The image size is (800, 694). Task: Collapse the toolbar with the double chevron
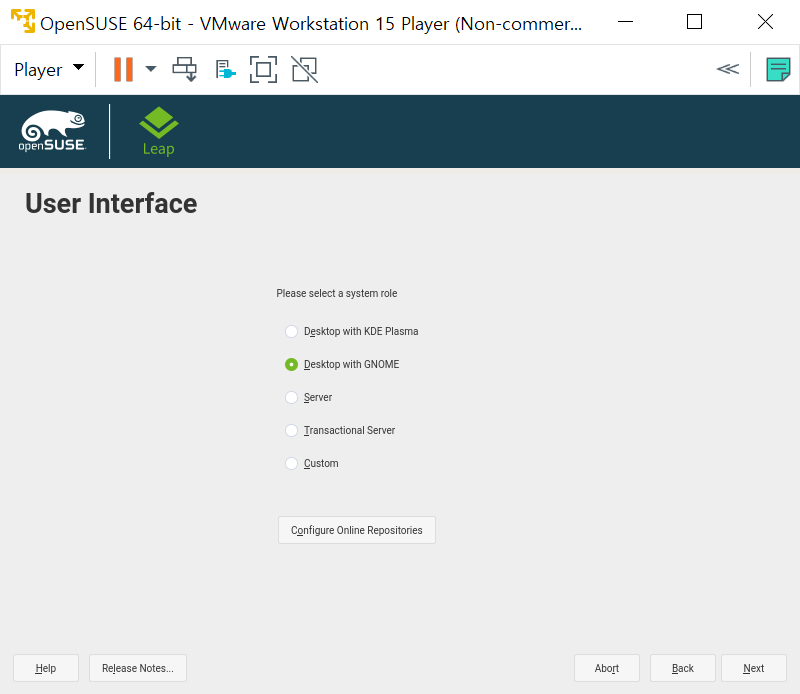pyautogui.click(x=728, y=69)
